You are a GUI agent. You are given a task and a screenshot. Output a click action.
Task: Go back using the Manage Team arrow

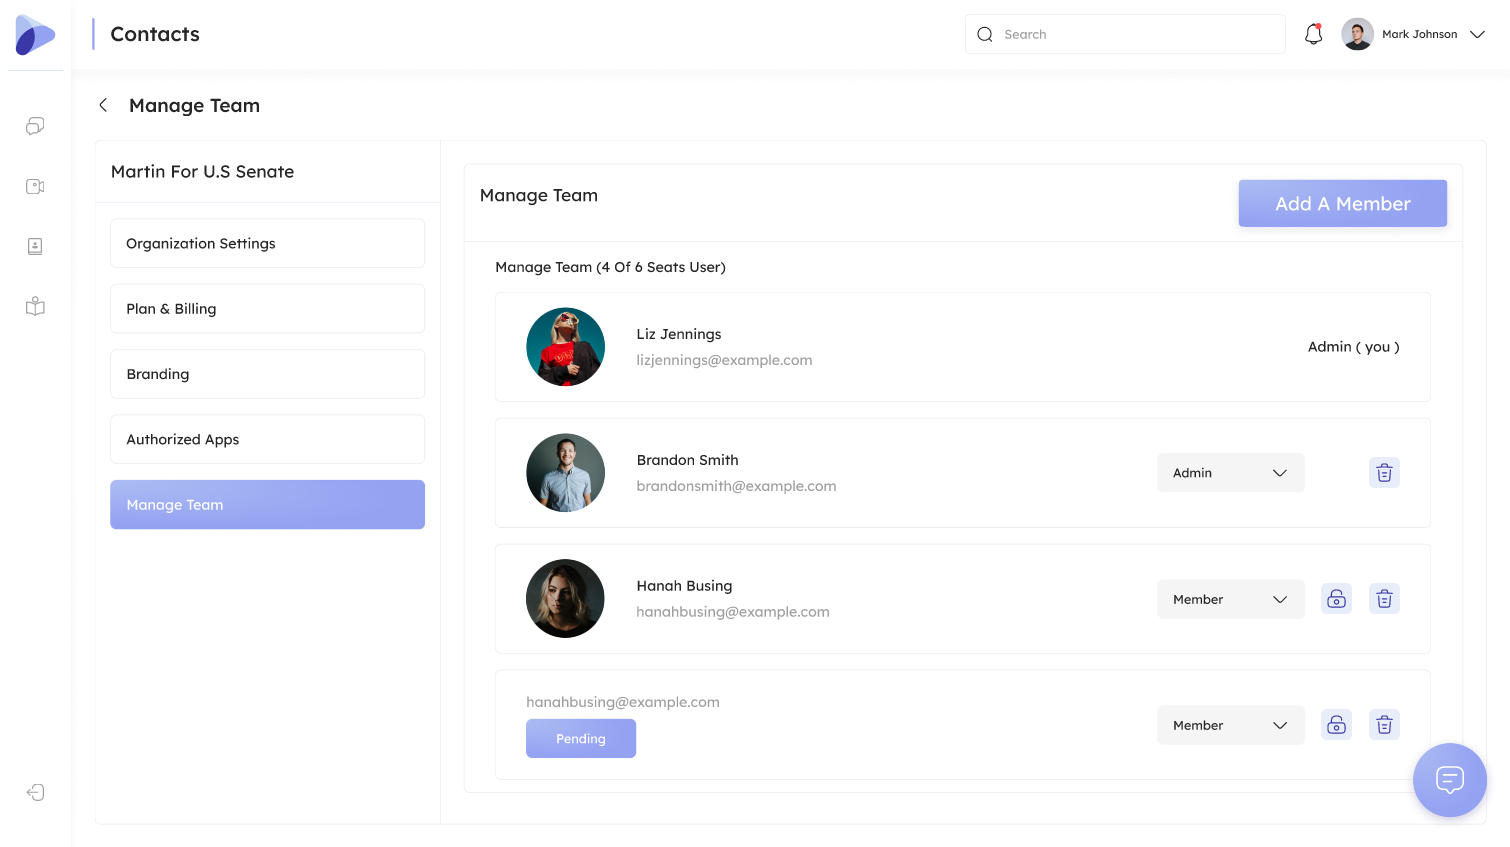(103, 105)
